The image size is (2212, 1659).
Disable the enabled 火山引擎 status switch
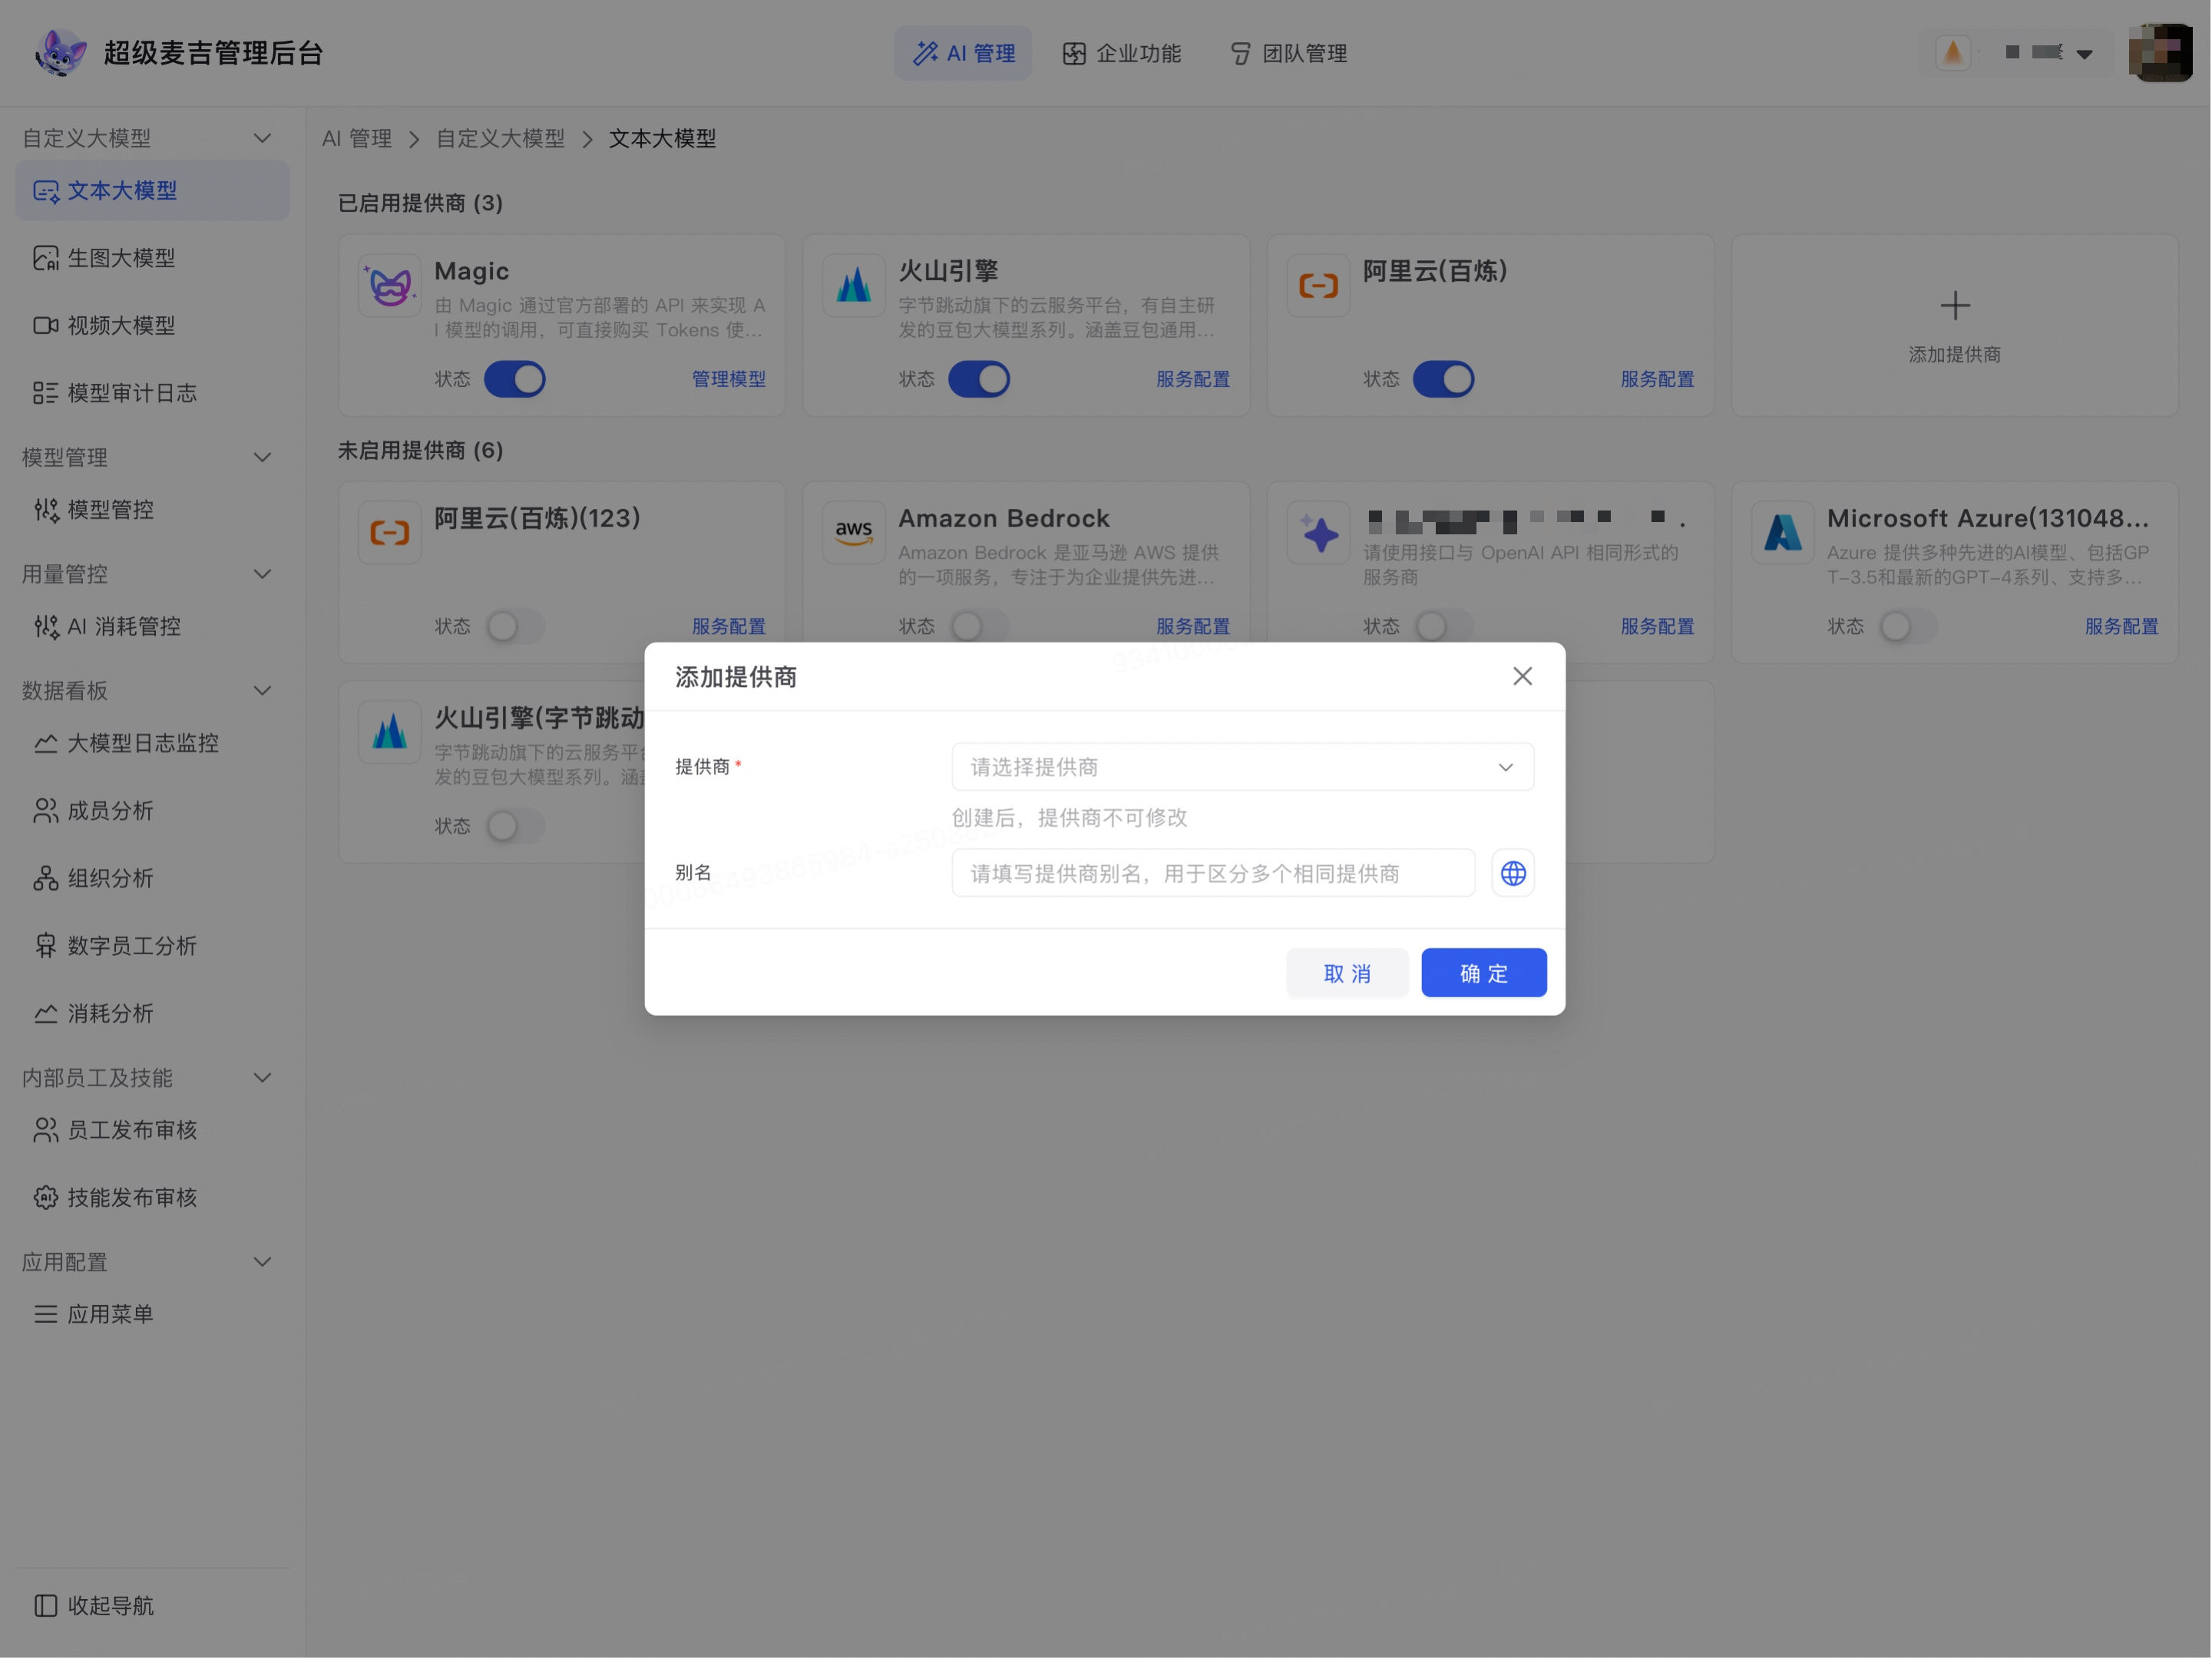point(979,380)
